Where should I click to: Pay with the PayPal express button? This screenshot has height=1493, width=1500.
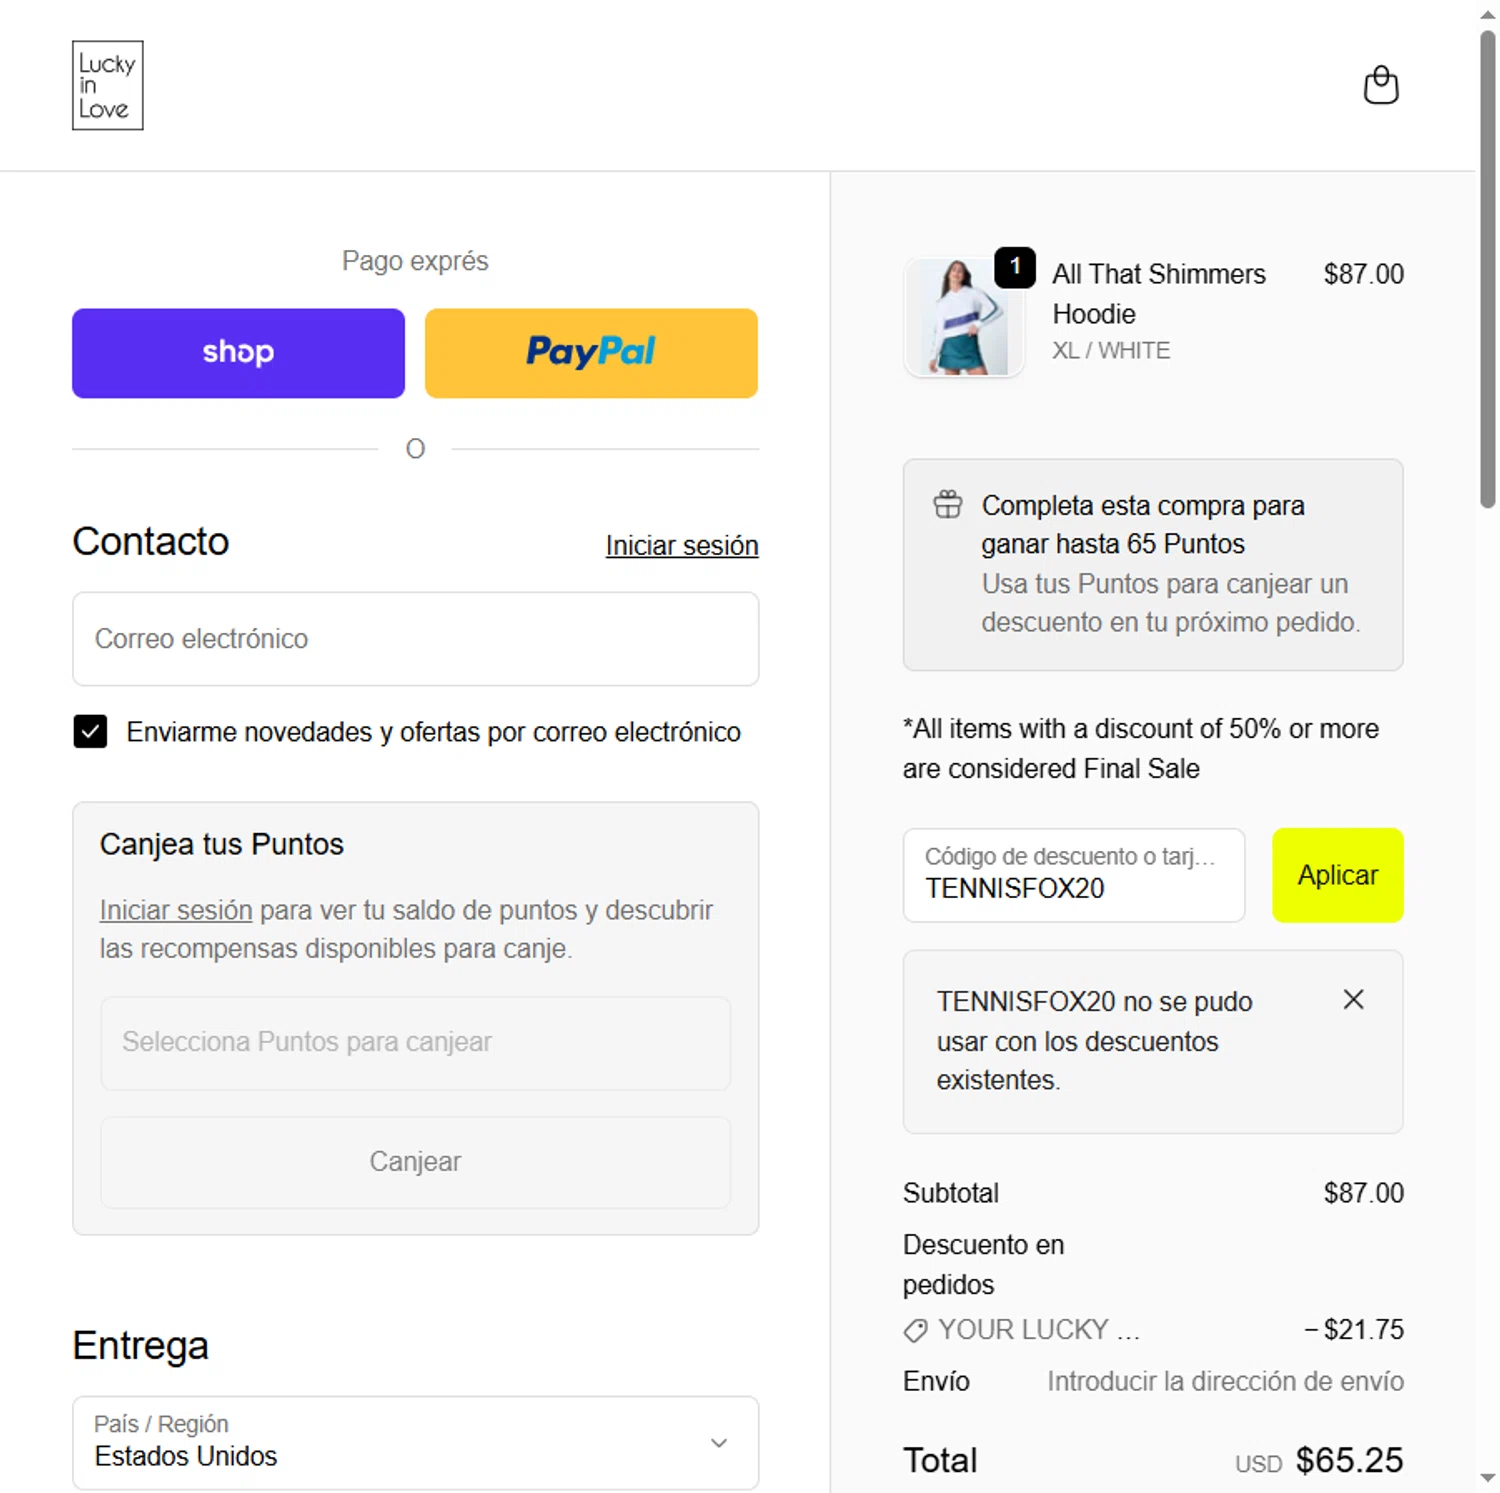pos(591,353)
